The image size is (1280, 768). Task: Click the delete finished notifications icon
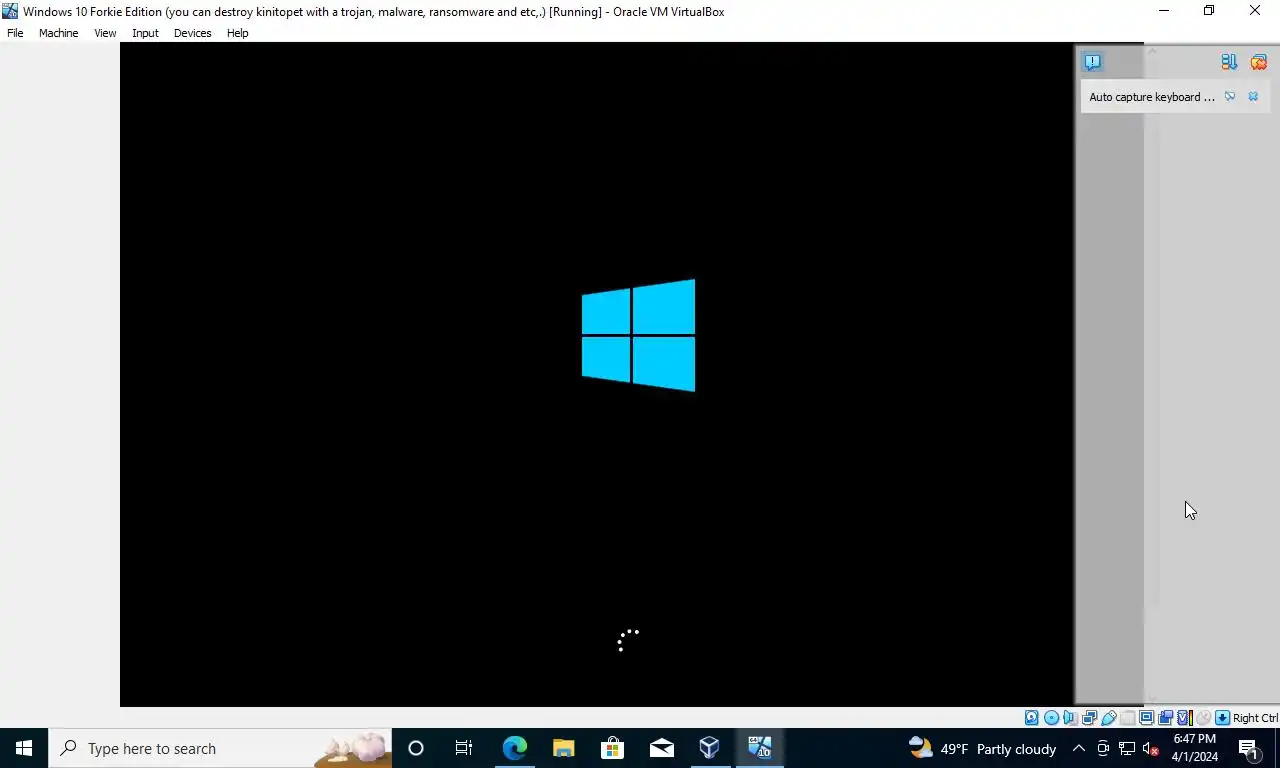(x=1258, y=62)
